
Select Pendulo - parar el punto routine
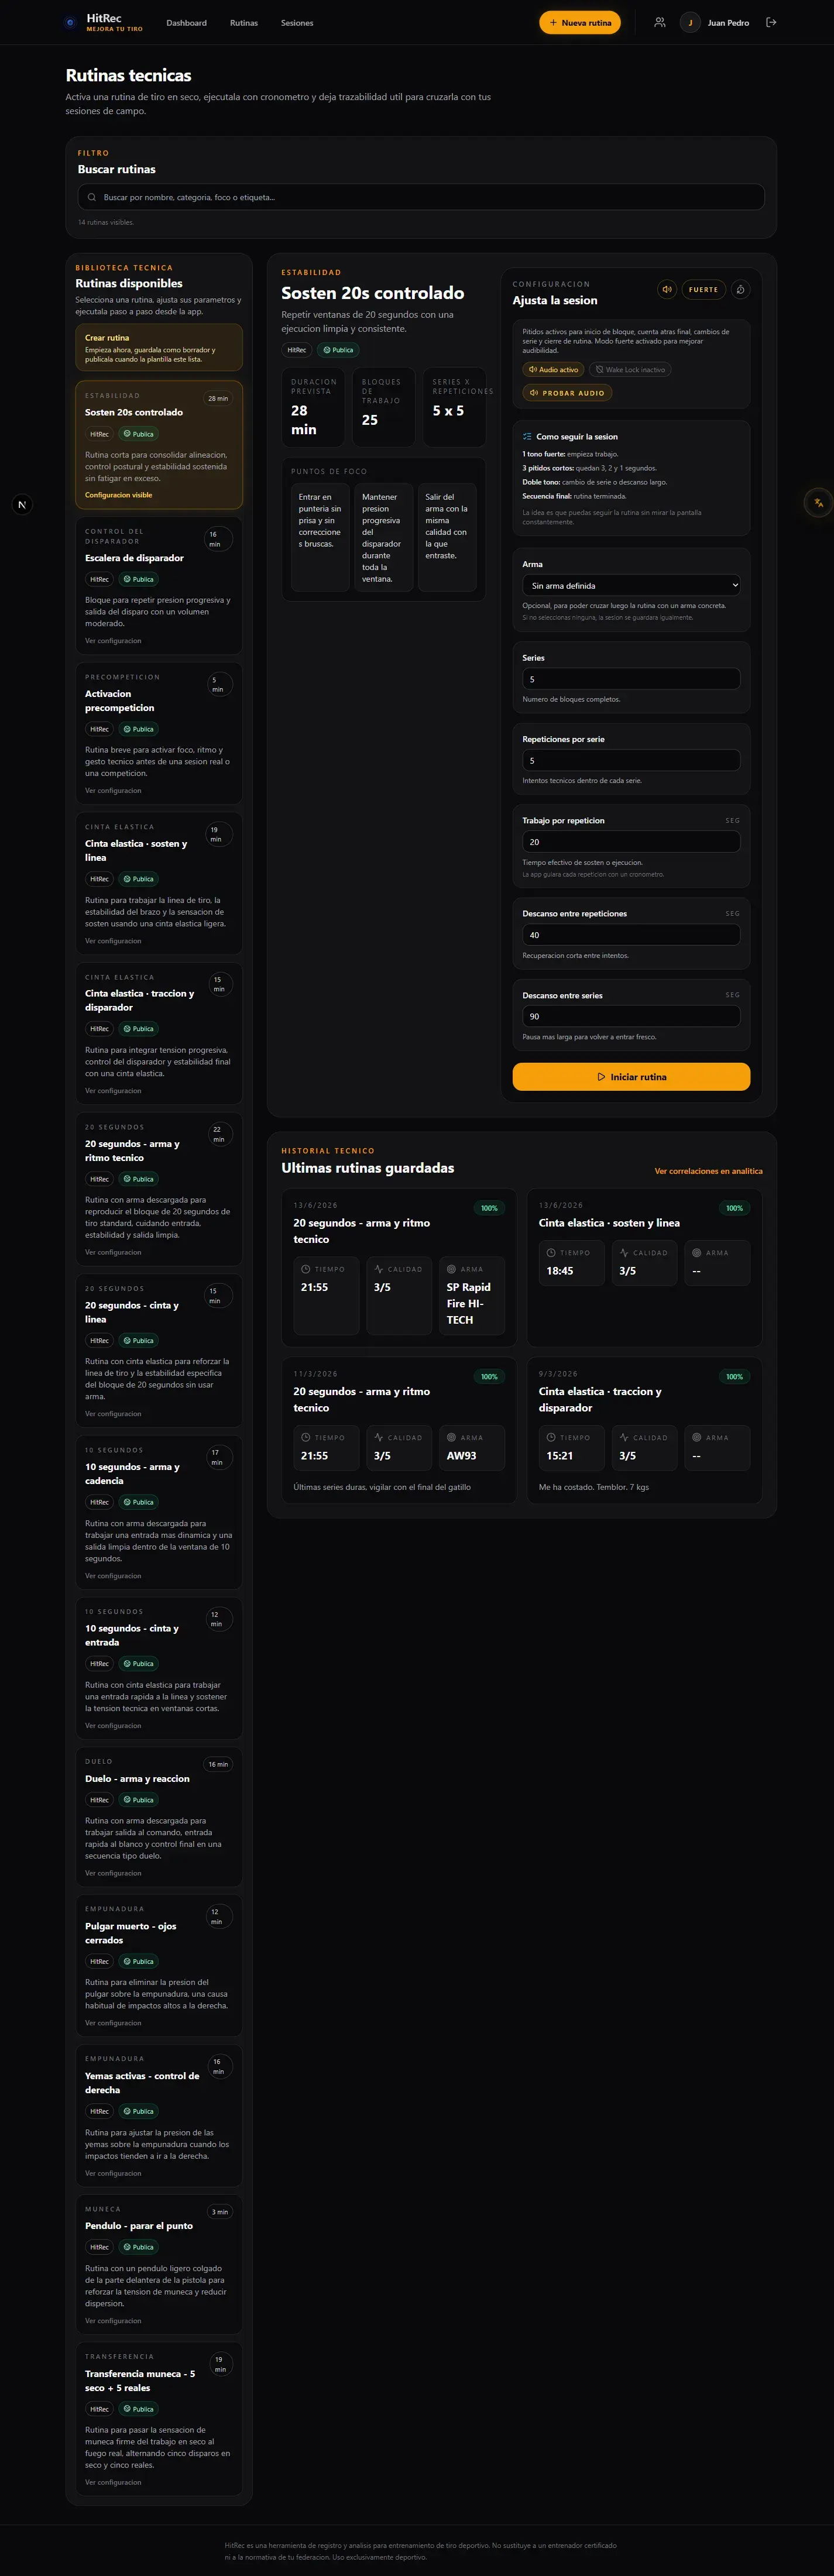(x=159, y=2265)
